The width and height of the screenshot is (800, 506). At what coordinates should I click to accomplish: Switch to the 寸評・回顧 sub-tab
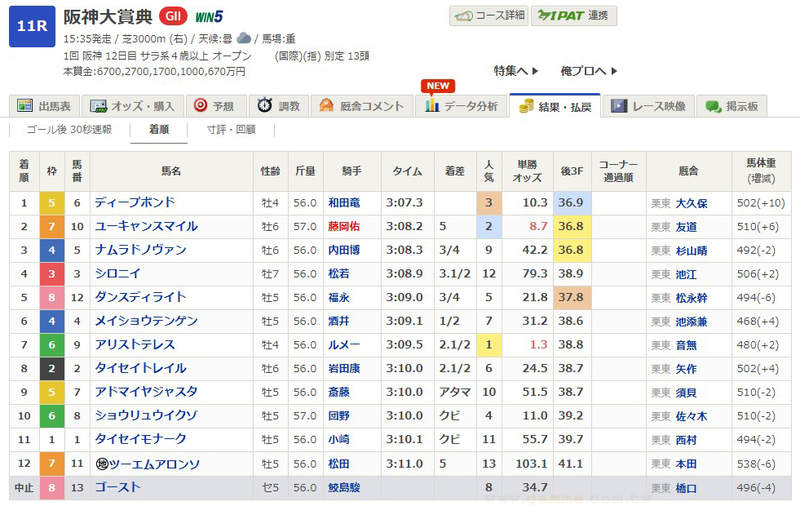[x=231, y=130]
